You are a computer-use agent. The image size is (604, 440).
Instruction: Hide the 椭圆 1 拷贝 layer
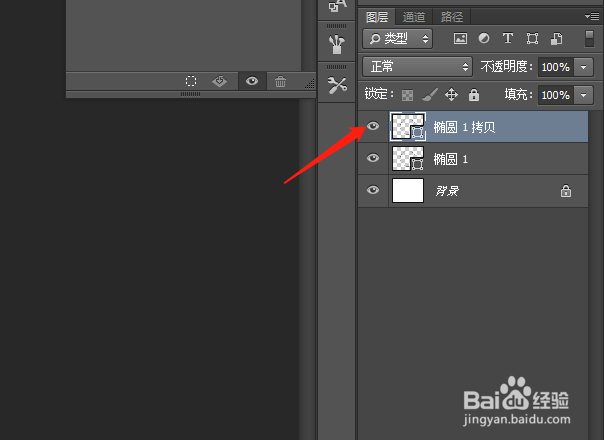click(x=372, y=126)
